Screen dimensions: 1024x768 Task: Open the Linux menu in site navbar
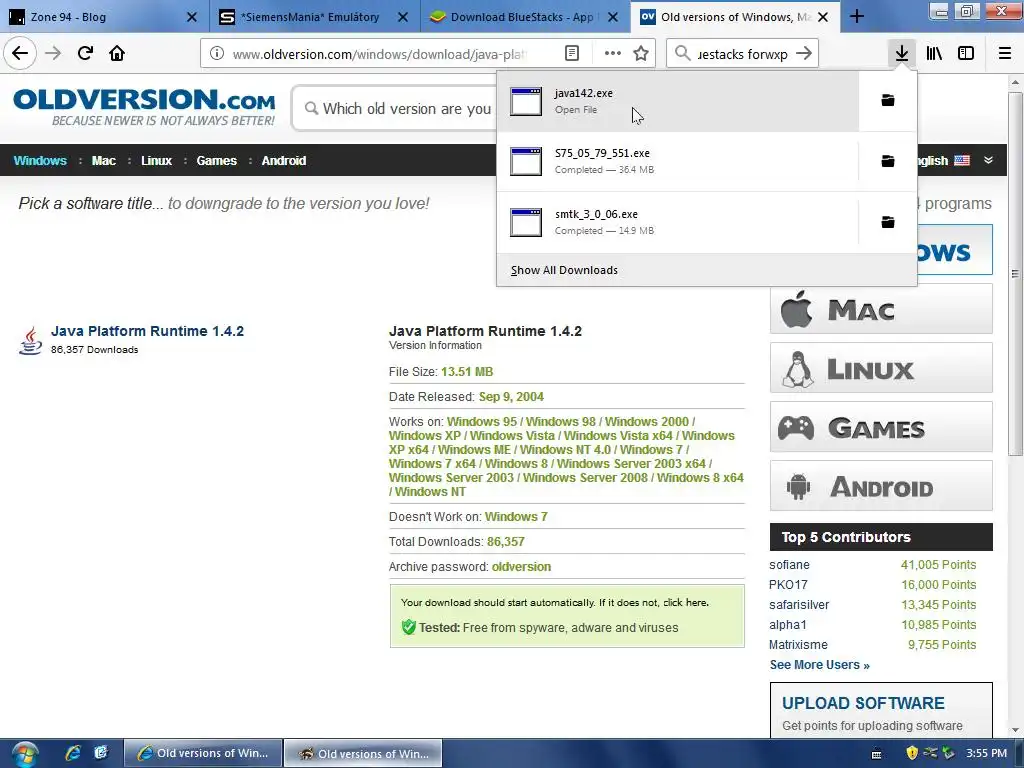pos(156,161)
